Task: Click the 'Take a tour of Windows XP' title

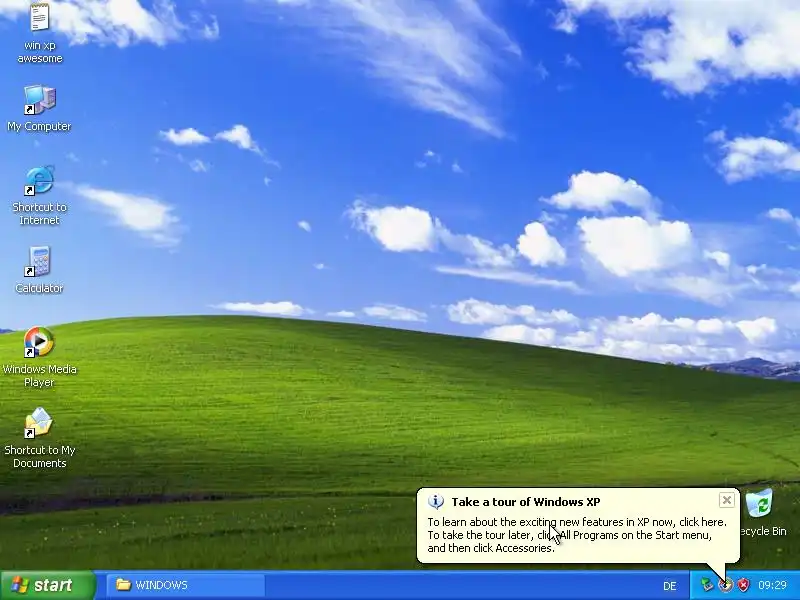Action: click(x=526, y=502)
